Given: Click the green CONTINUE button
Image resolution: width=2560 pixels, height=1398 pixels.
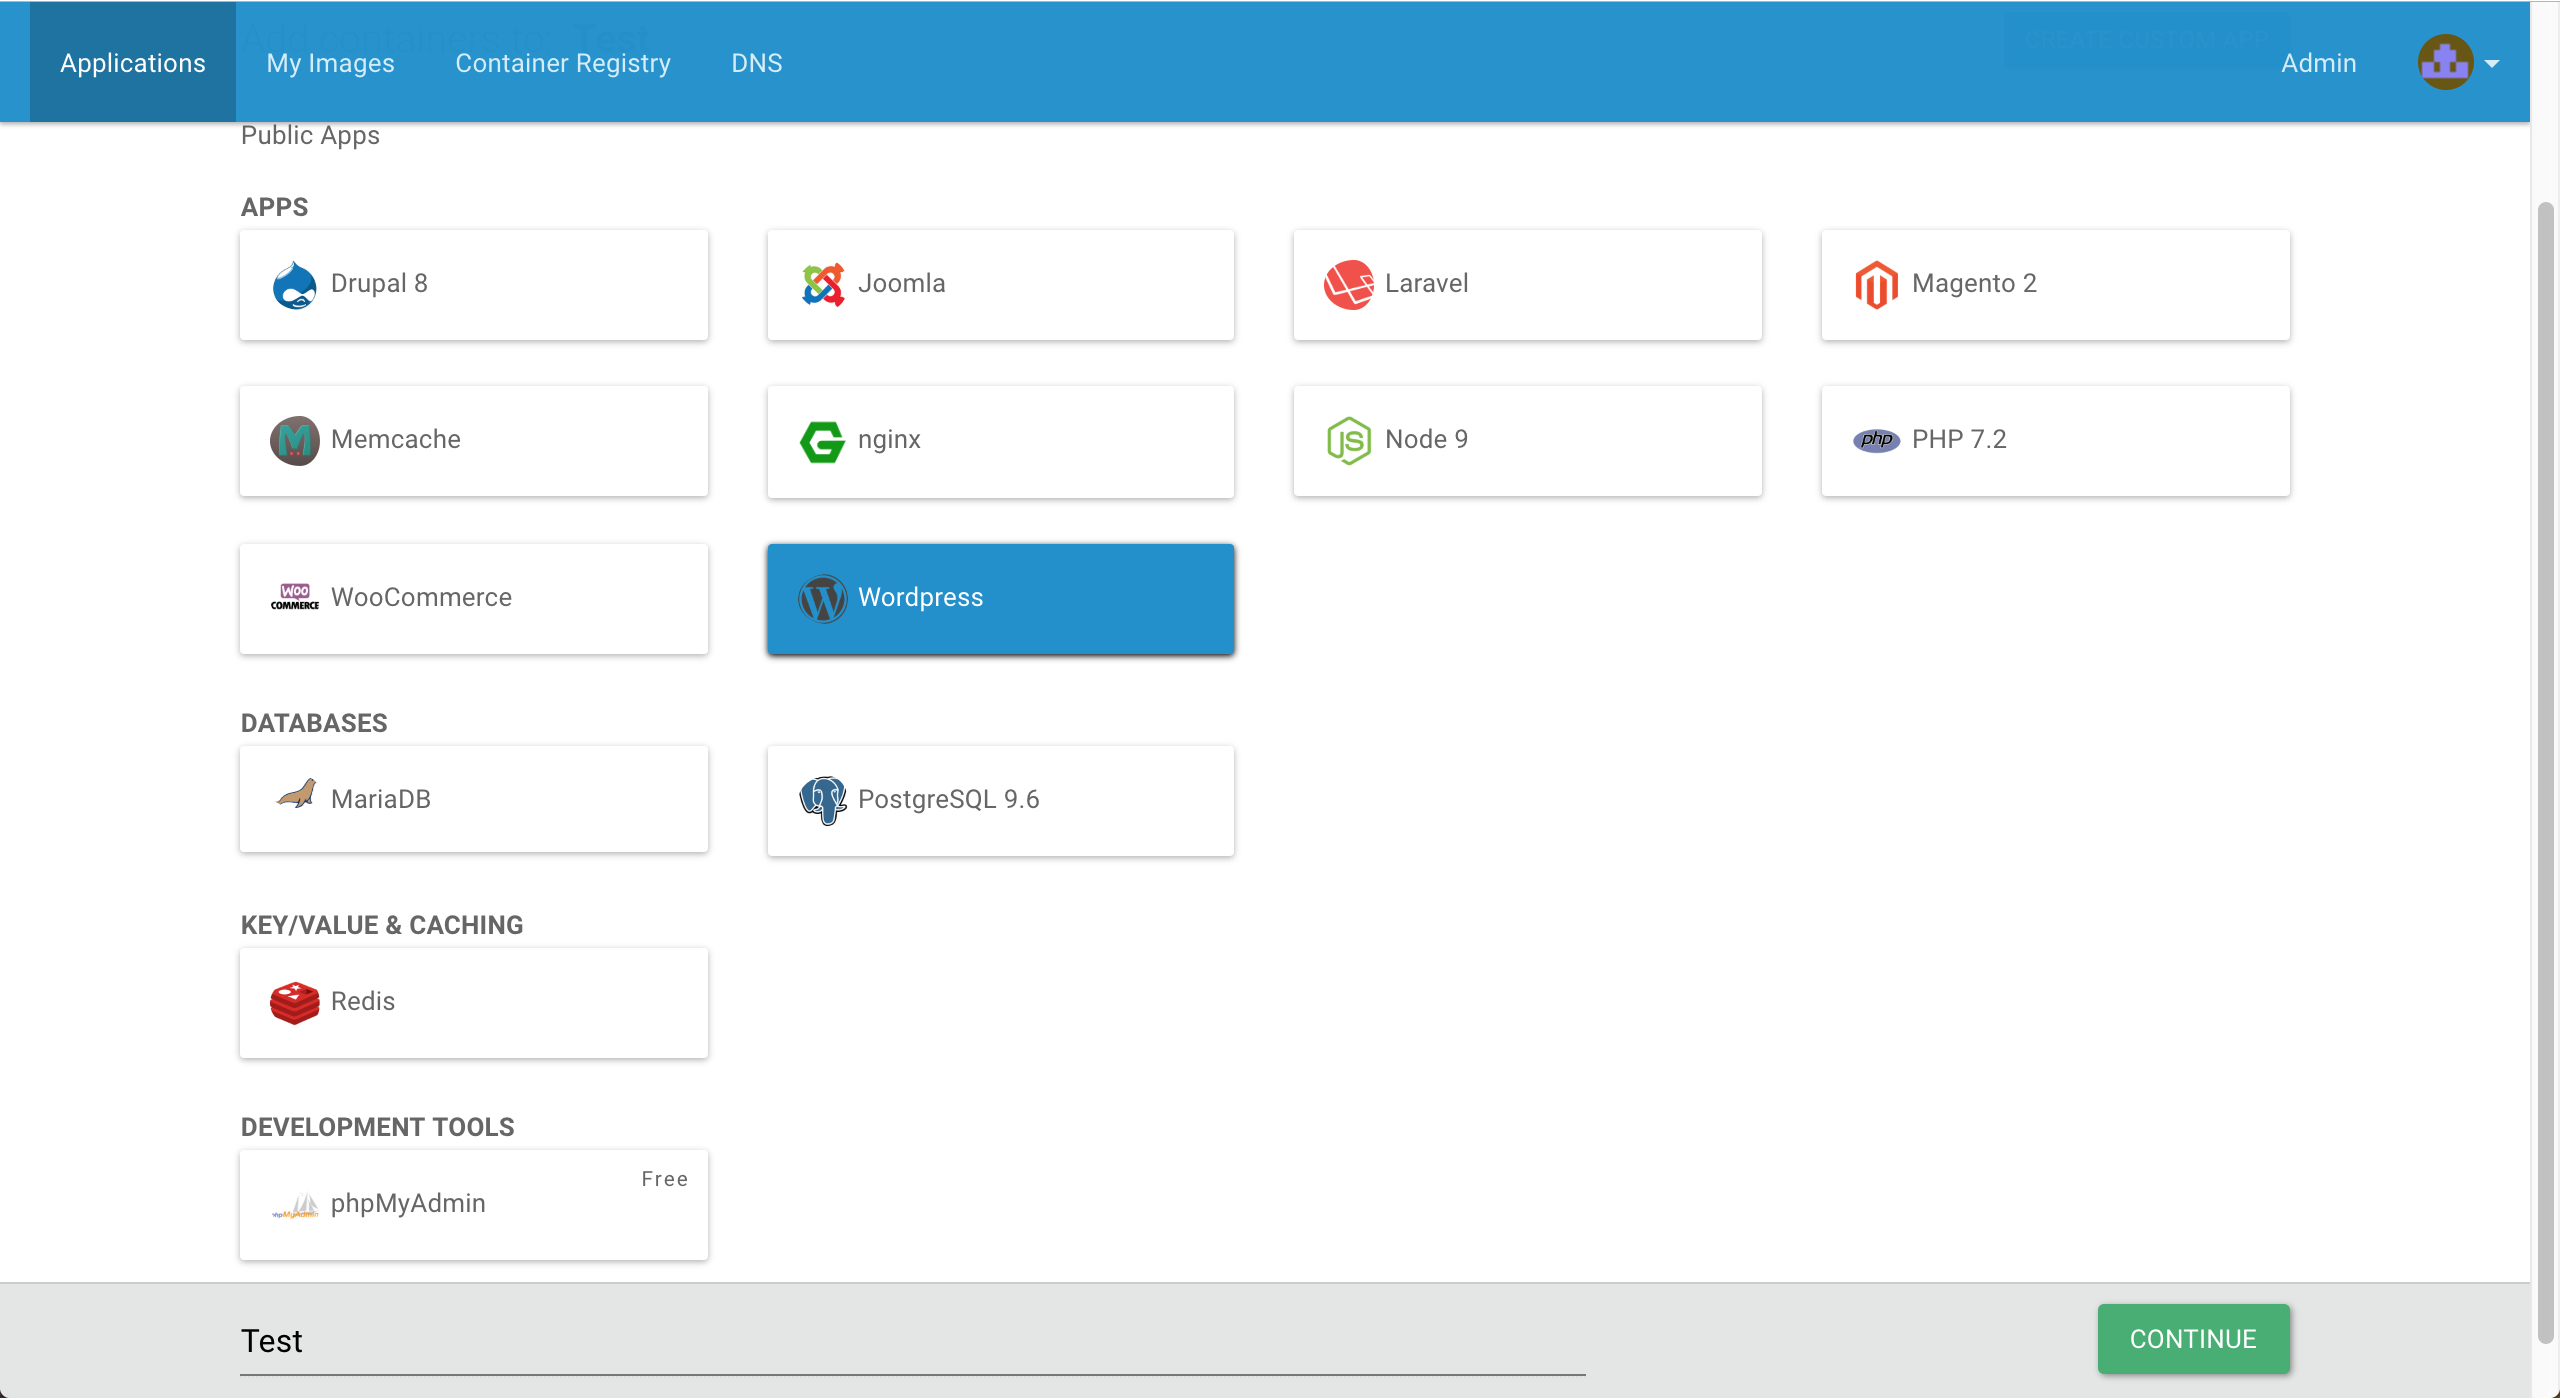Looking at the screenshot, I should pyautogui.click(x=2193, y=1339).
